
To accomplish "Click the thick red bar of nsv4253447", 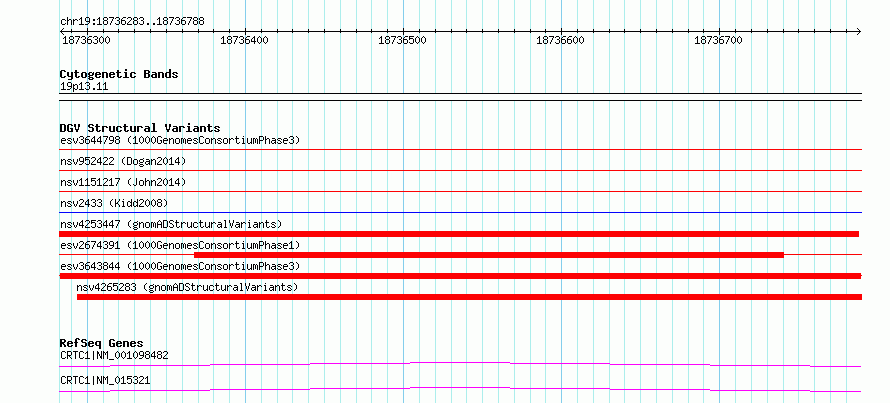I will (459, 234).
